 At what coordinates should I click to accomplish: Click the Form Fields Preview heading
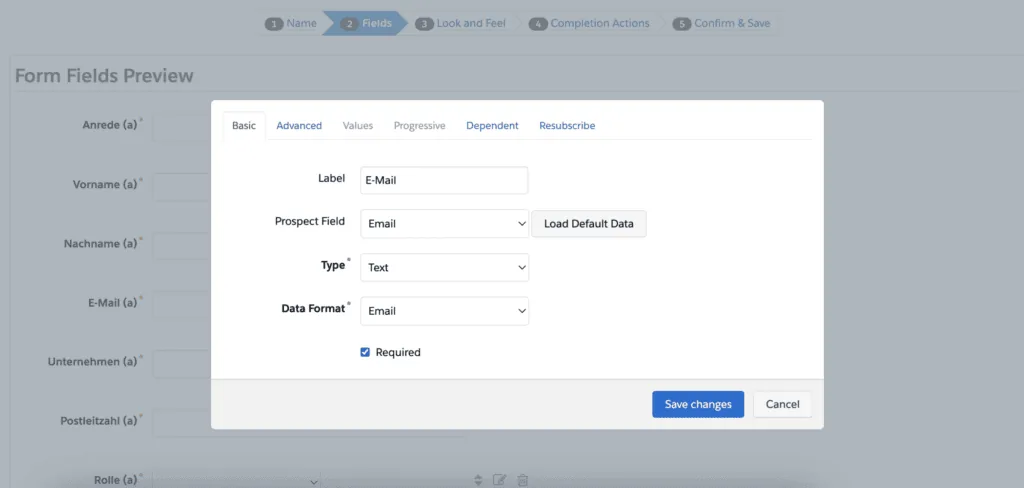(104, 76)
